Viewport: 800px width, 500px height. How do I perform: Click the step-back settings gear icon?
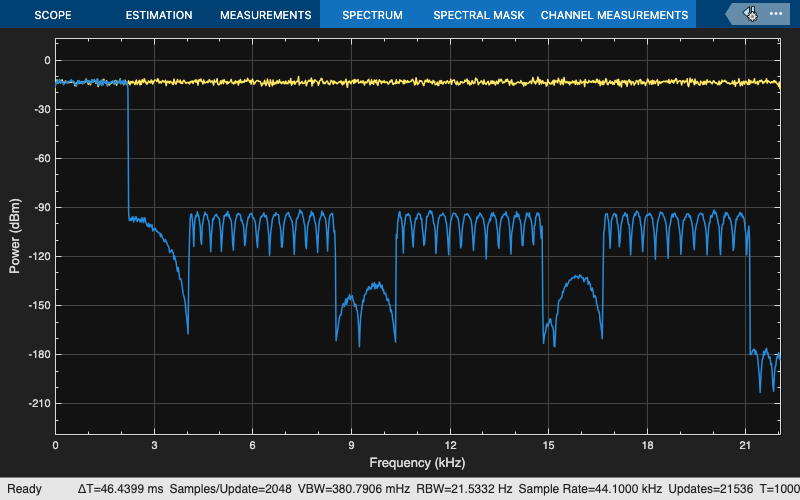tap(751, 14)
